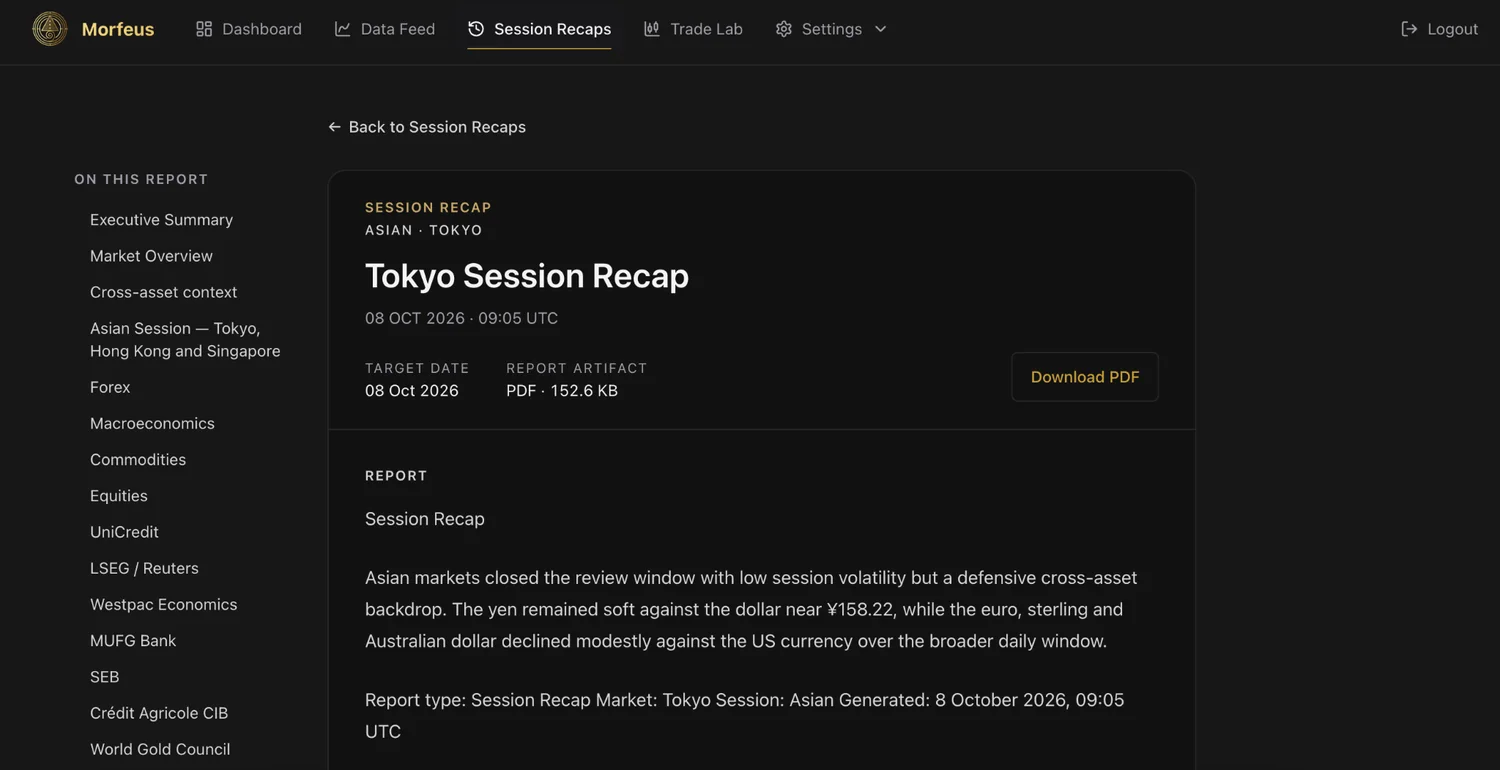Click the PDF · 152.6 KB artifact text
Viewport: 1500px width, 770px height.
[x=562, y=391]
